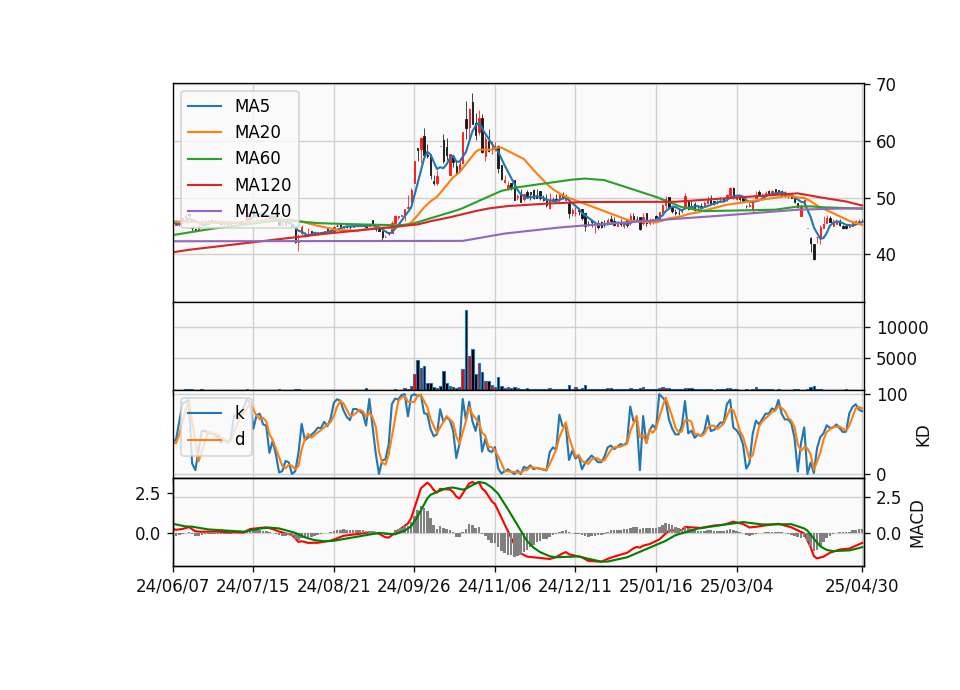Click the price axis value 60
Viewport: 960px width, 690px height.
tap(886, 142)
